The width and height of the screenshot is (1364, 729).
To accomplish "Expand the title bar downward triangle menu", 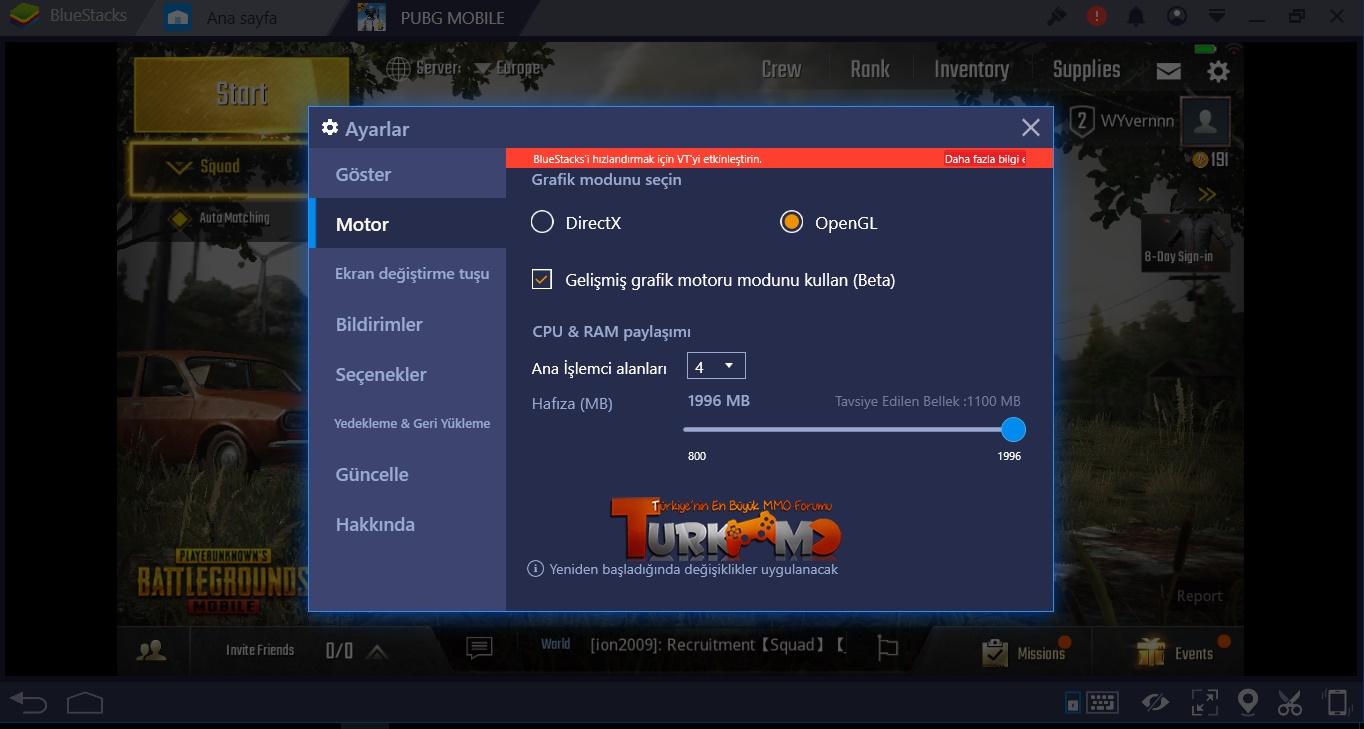I will coord(1217,17).
